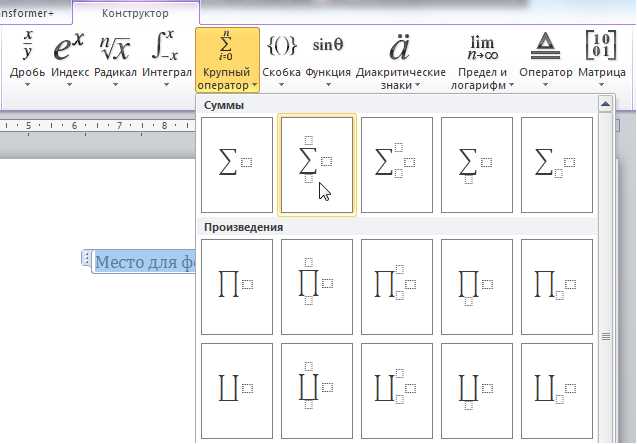Expand the Скобка dropdown arrow
637x444 pixels.
click(x=282, y=84)
